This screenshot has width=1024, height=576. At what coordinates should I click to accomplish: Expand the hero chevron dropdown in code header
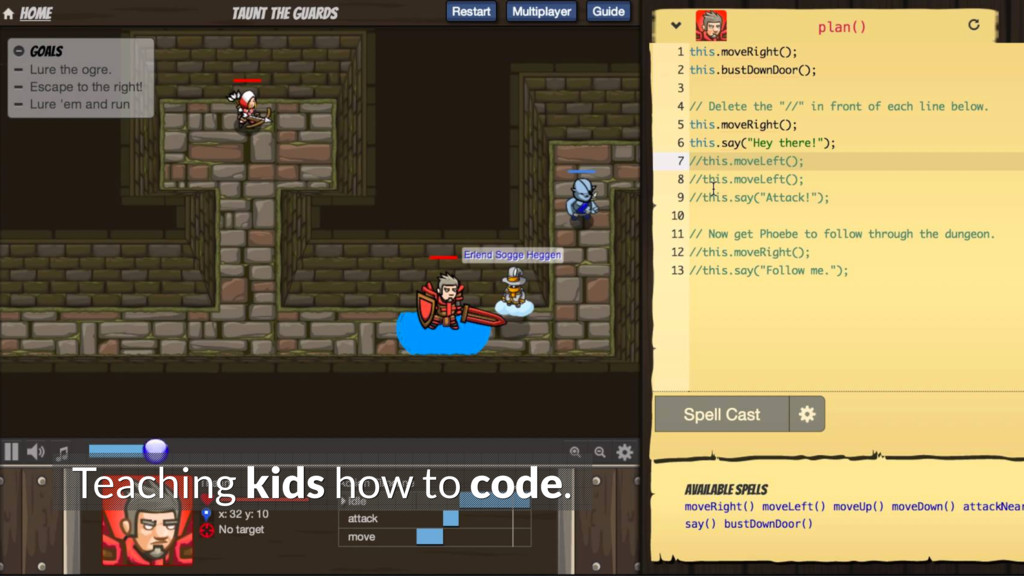click(x=676, y=25)
